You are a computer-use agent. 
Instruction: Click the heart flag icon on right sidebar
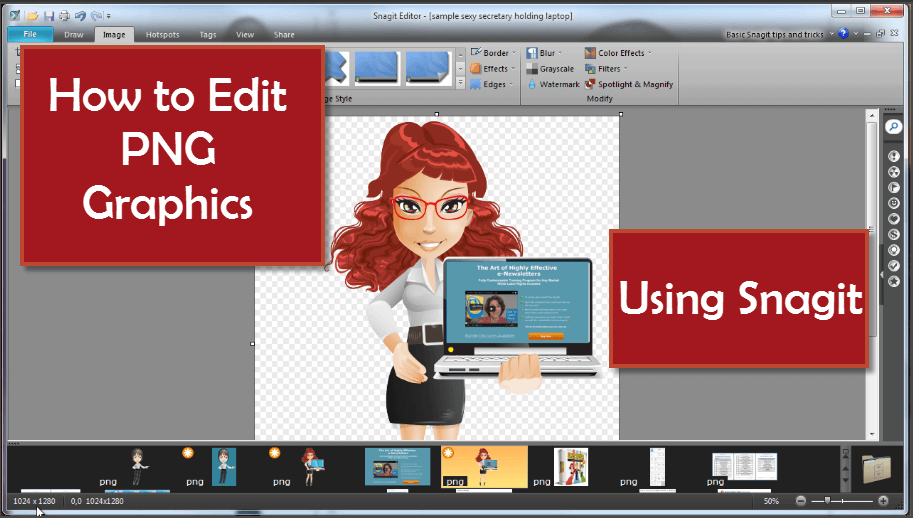click(x=893, y=218)
